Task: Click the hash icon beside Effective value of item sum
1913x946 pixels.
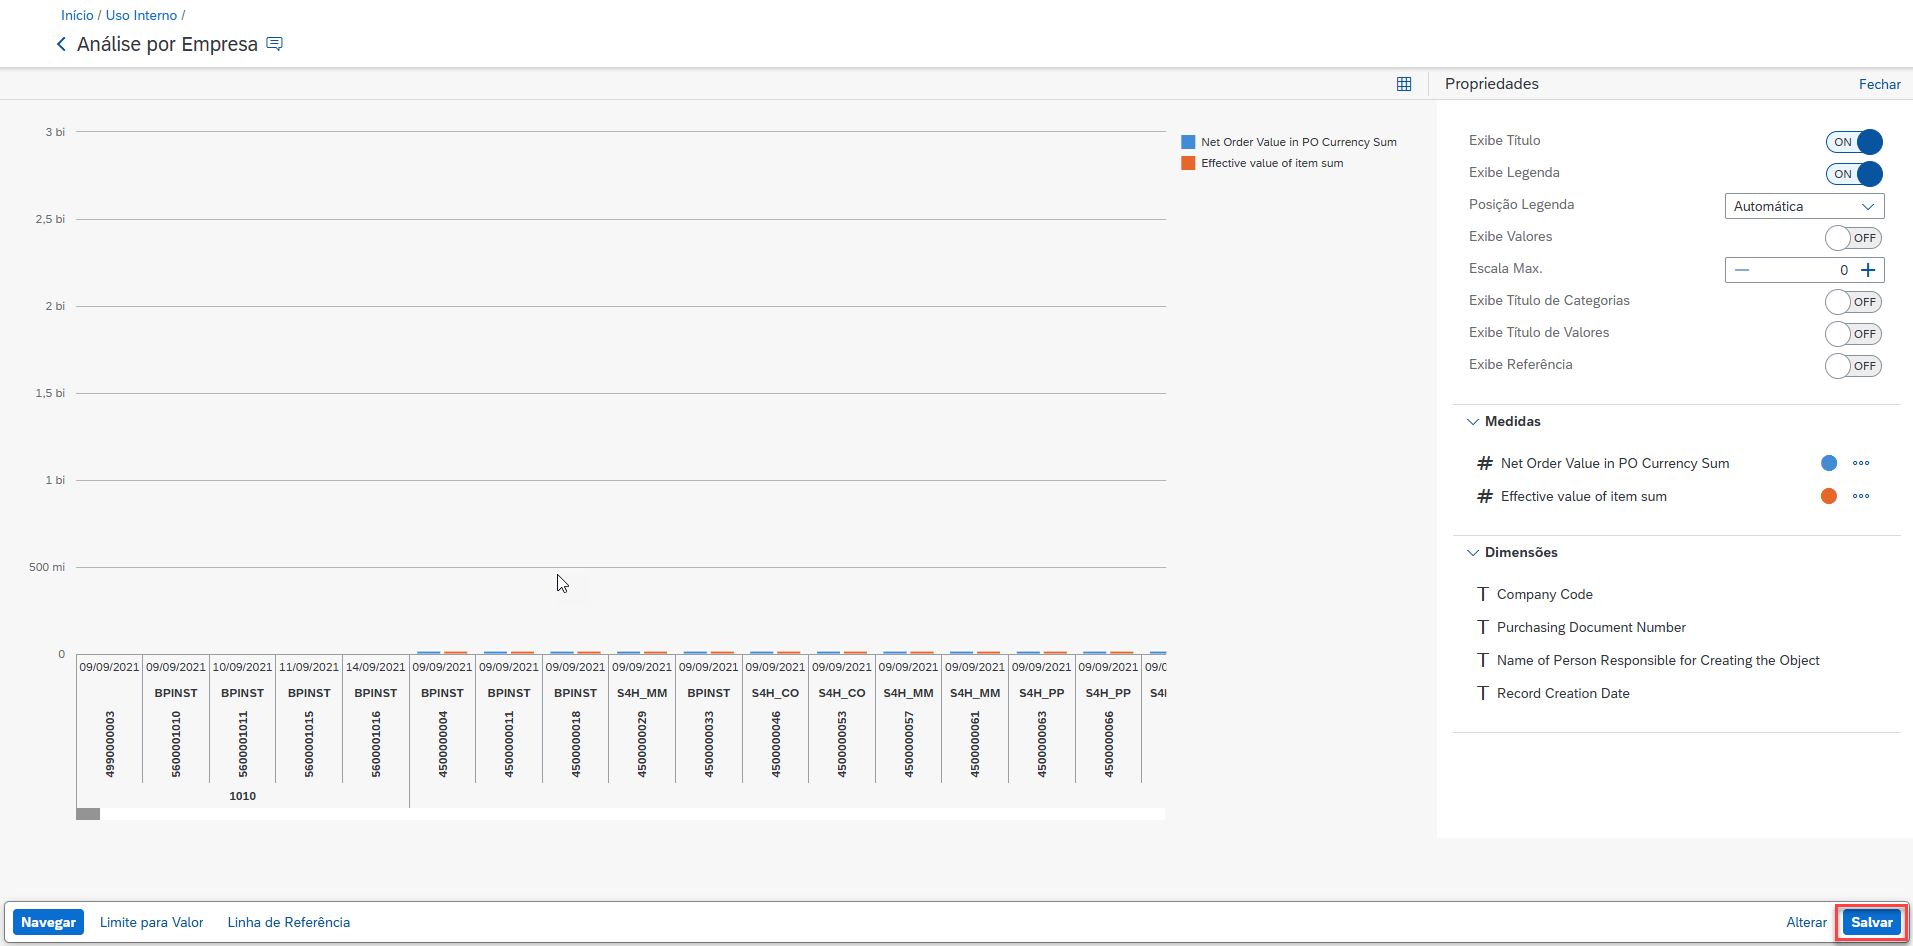Action: click(x=1484, y=496)
